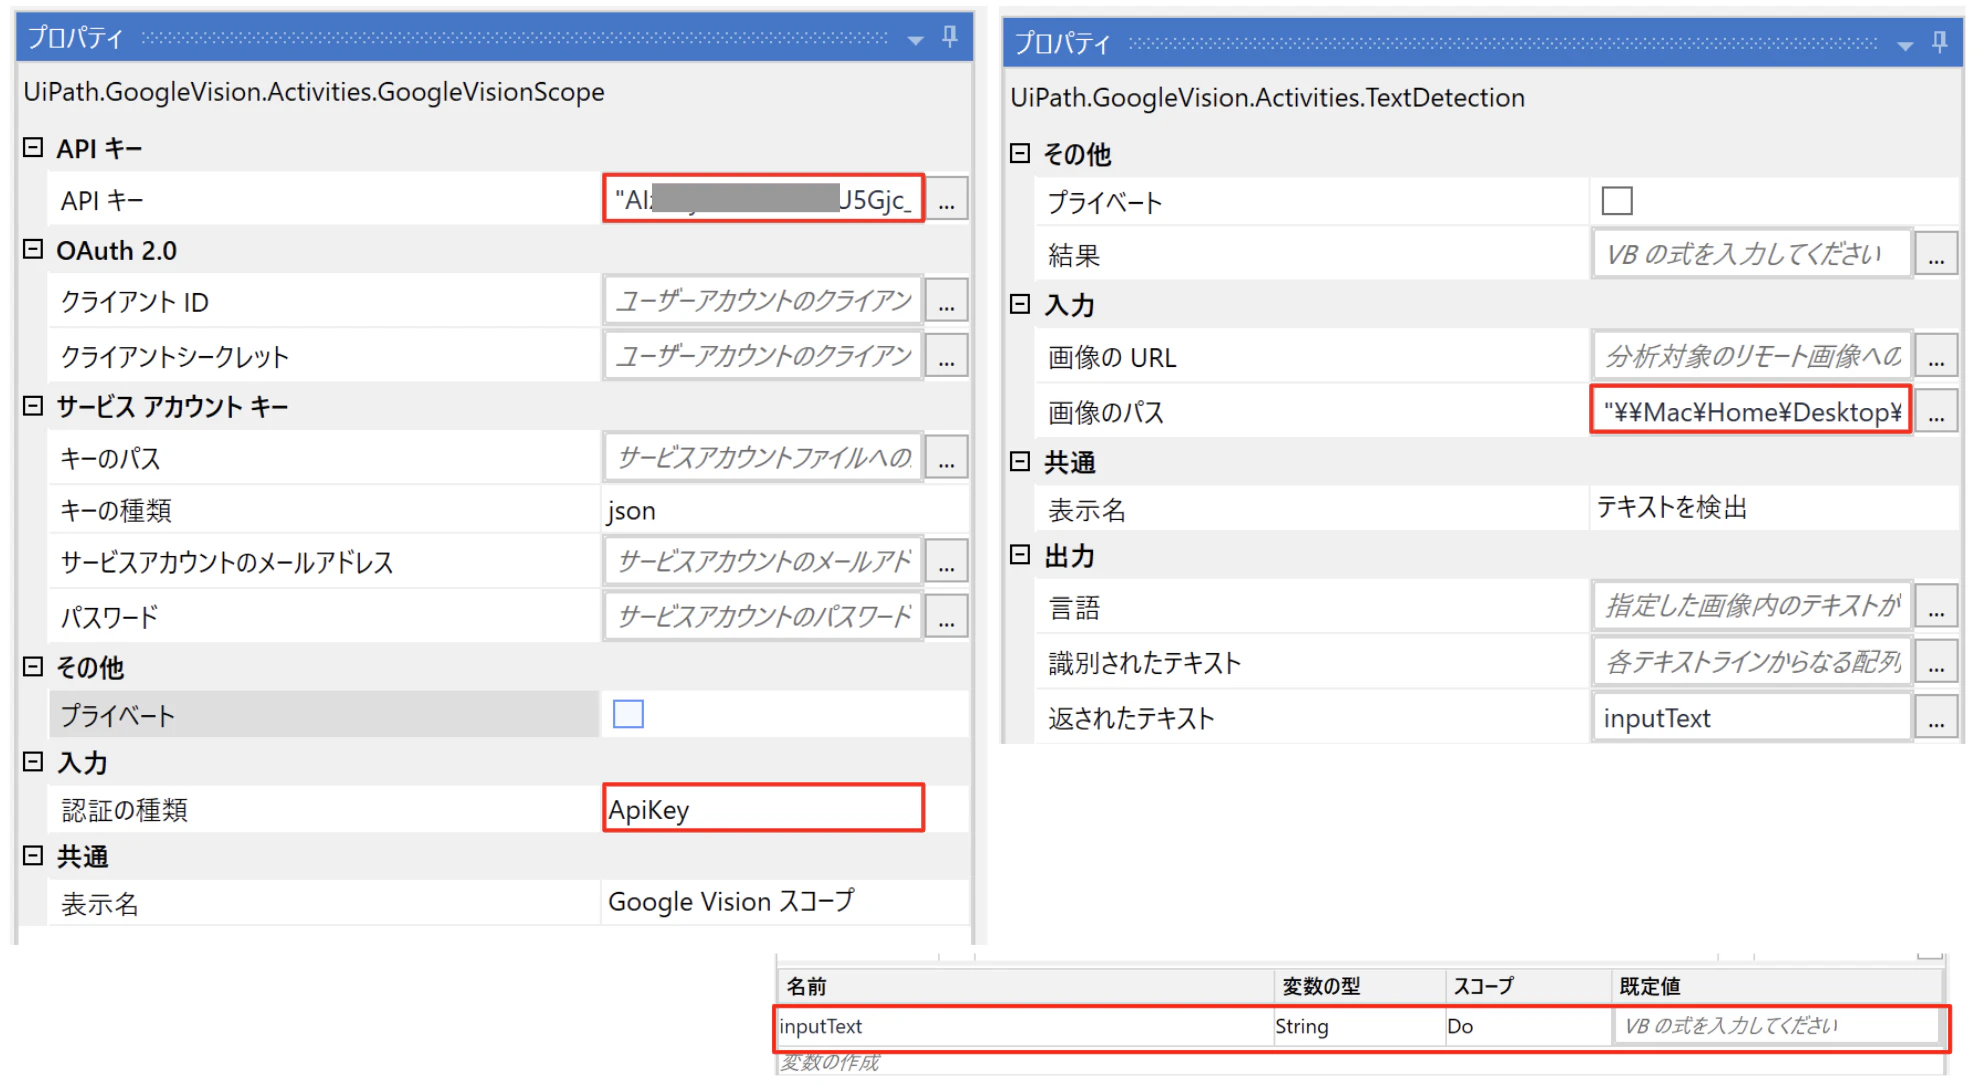This screenshot has height=1086, width=1982.
Task: Collapse the API キー category
Action: point(33,148)
